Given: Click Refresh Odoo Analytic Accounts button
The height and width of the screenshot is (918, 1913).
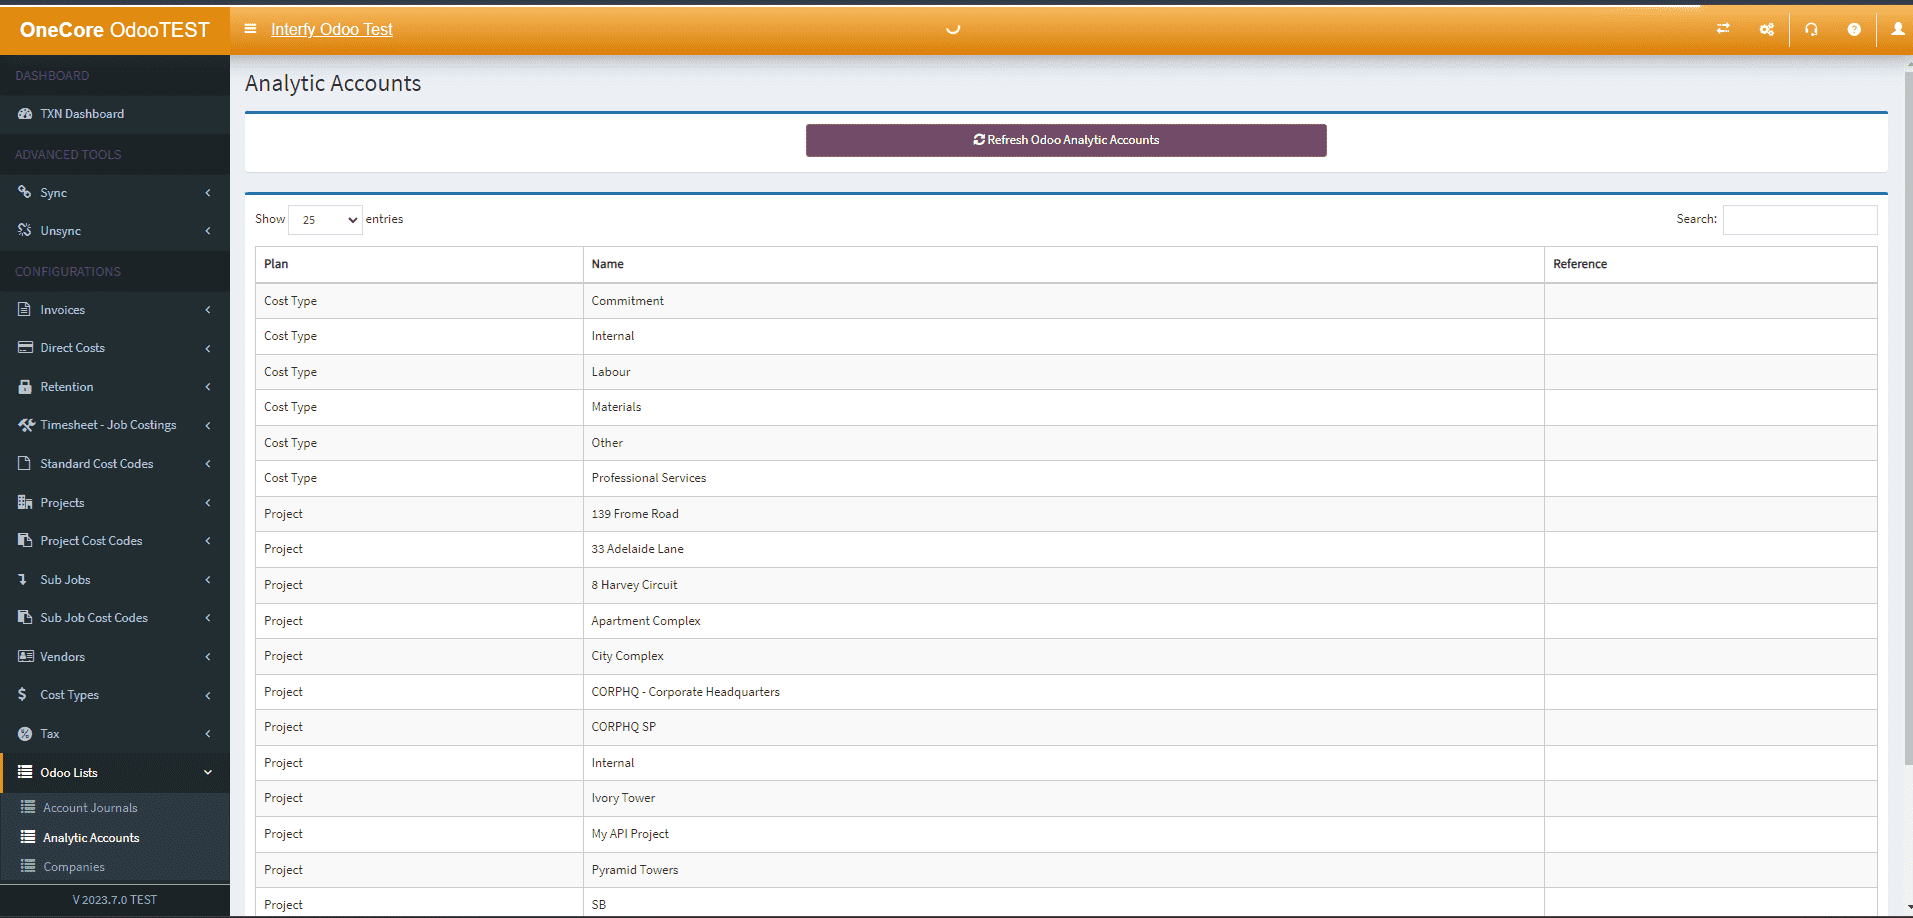Looking at the screenshot, I should pyautogui.click(x=1065, y=140).
